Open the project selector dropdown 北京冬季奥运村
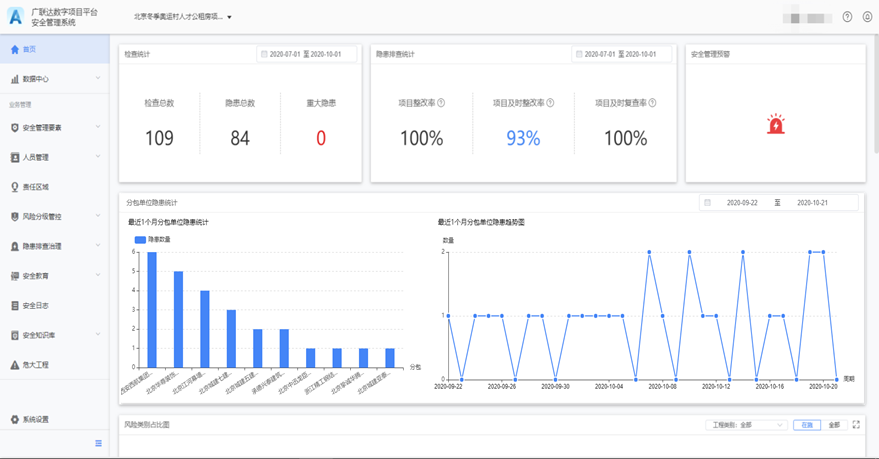 coord(183,17)
